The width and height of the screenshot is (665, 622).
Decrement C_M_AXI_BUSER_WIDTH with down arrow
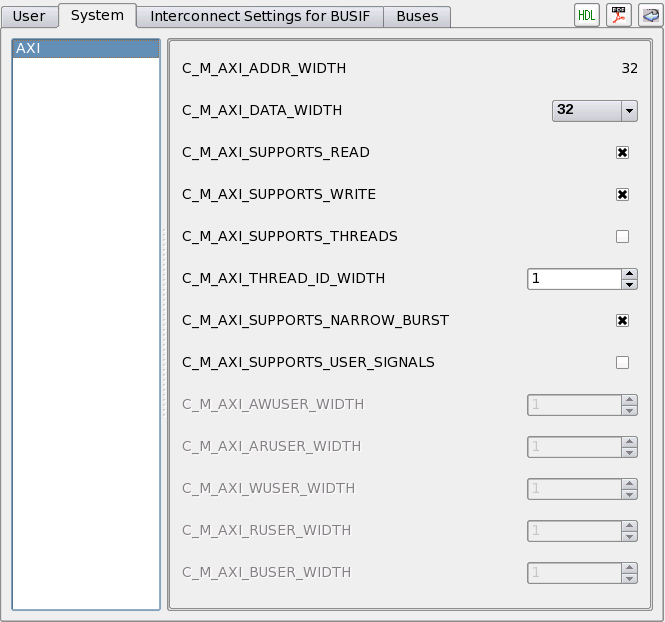click(x=629, y=578)
